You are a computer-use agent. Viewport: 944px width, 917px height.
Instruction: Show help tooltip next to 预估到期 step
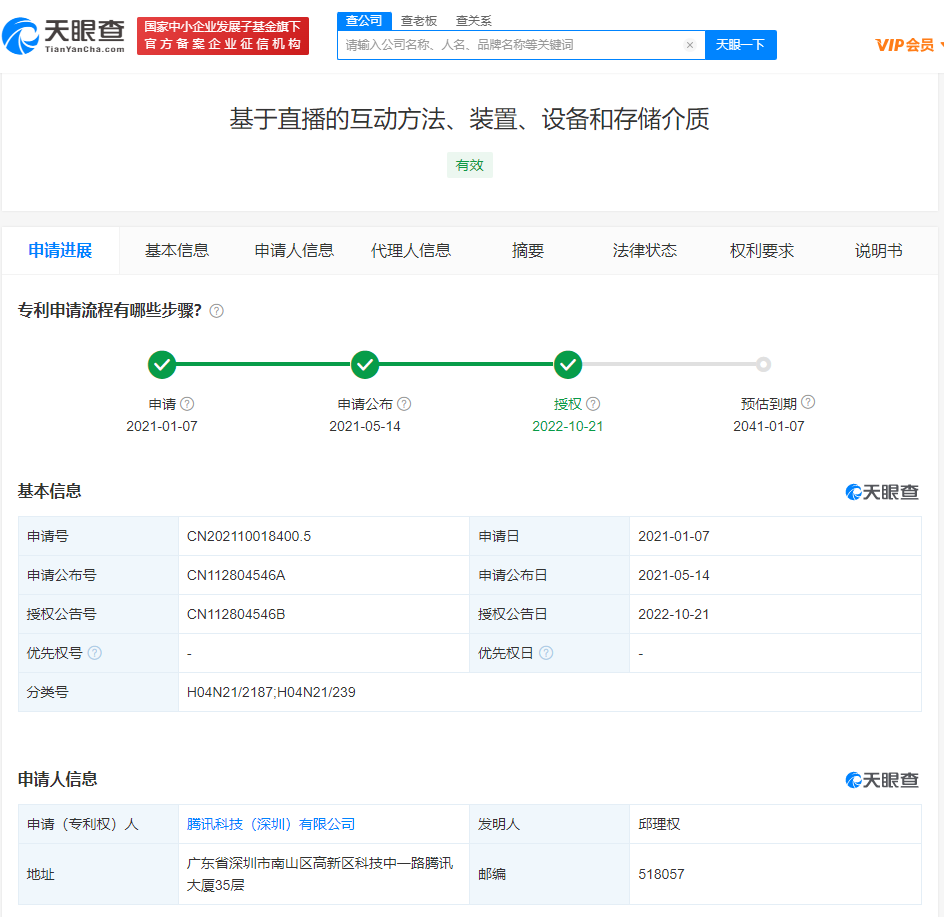point(809,402)
